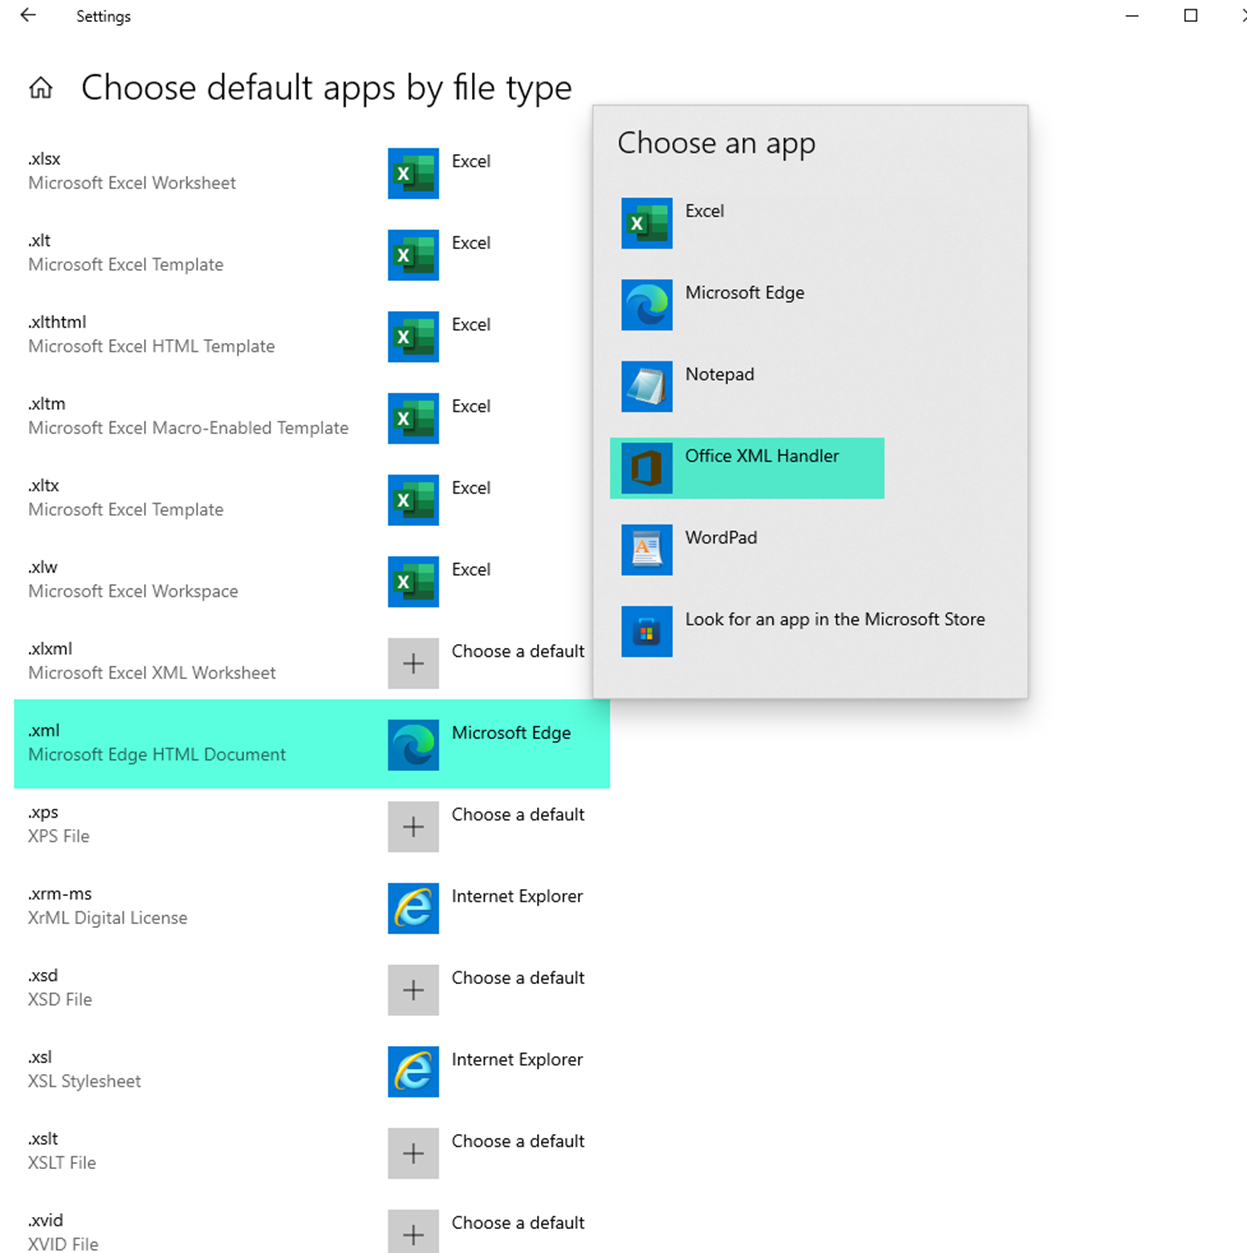Click the Internet Explorer icon for .xsl
Viewport: 1247px width, 1253px height.
(413, 1072)
